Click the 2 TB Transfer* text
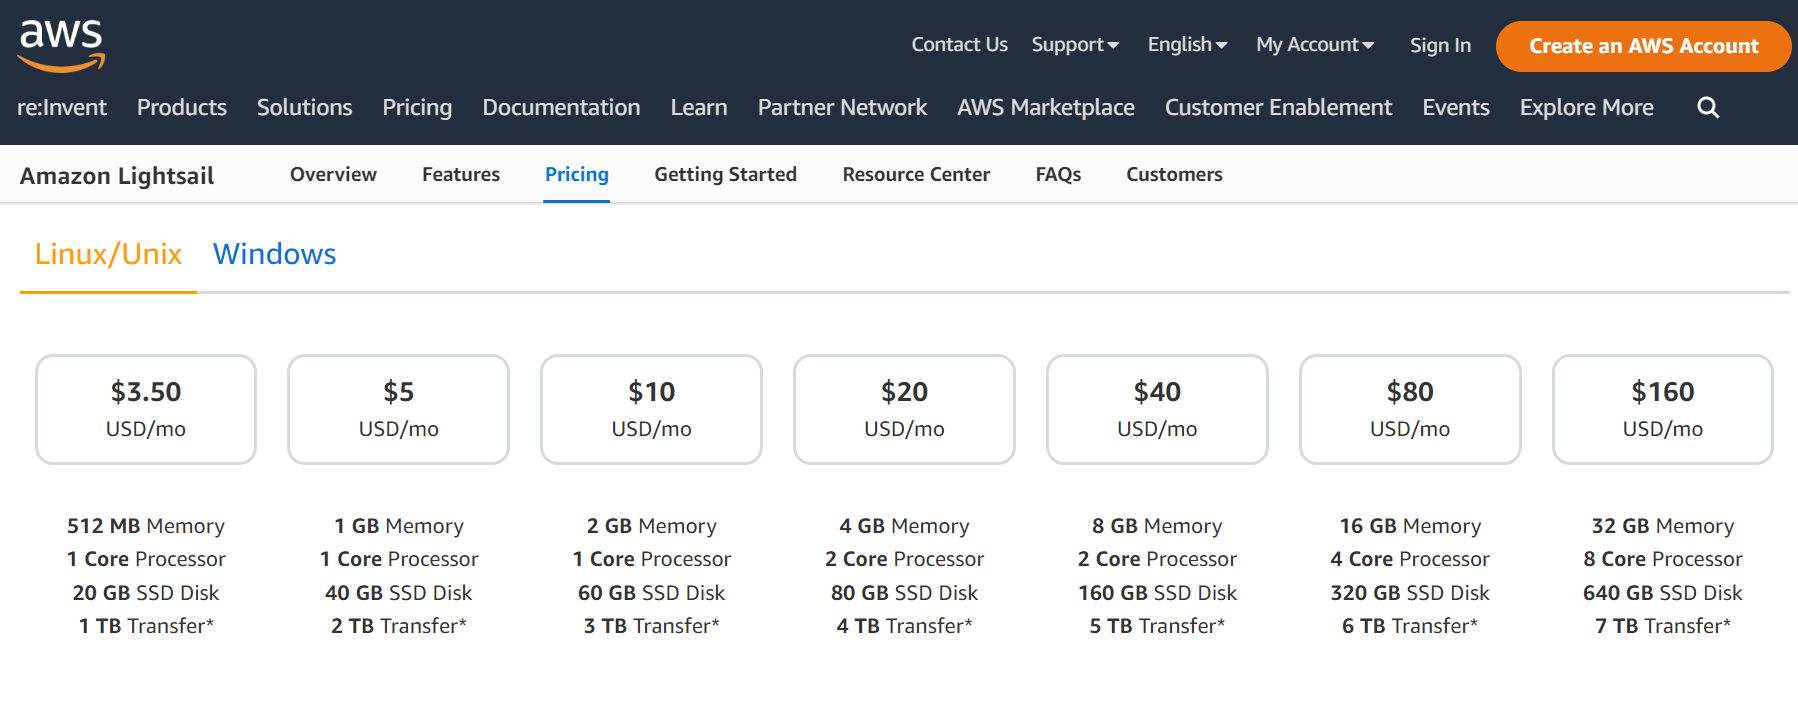Viewport: 1798px width, 701px height. click(x=399, y=626)
